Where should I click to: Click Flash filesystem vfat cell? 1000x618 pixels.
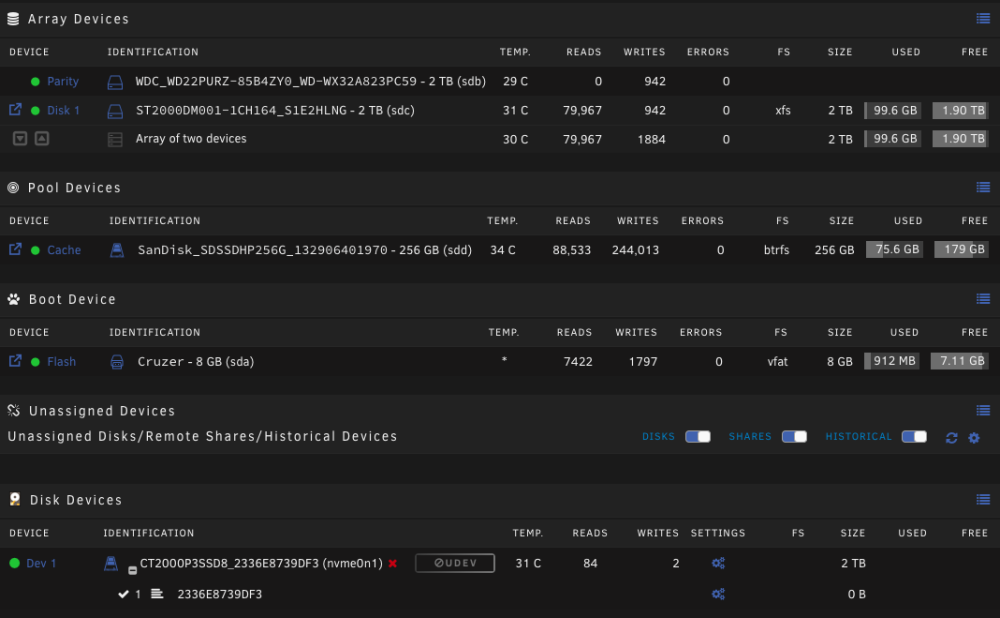coord(777,362)
